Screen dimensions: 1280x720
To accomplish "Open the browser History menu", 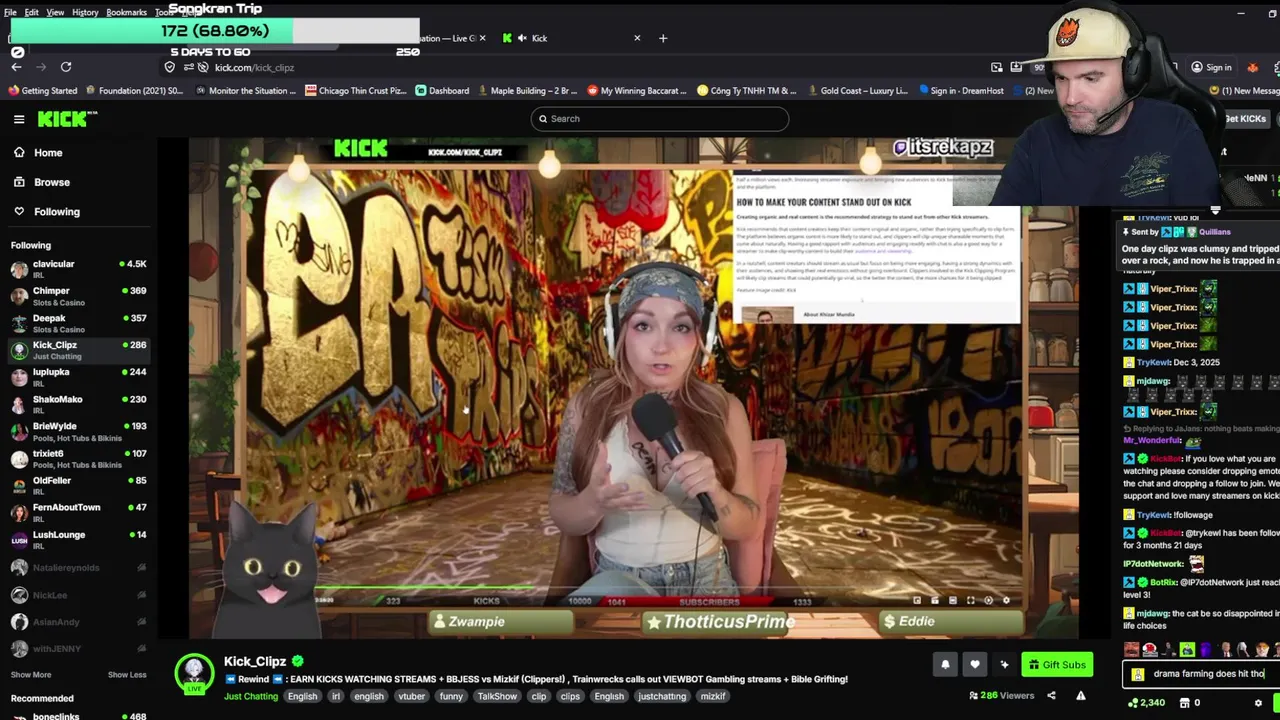I will pyautogui.click(x=85, y=12).
